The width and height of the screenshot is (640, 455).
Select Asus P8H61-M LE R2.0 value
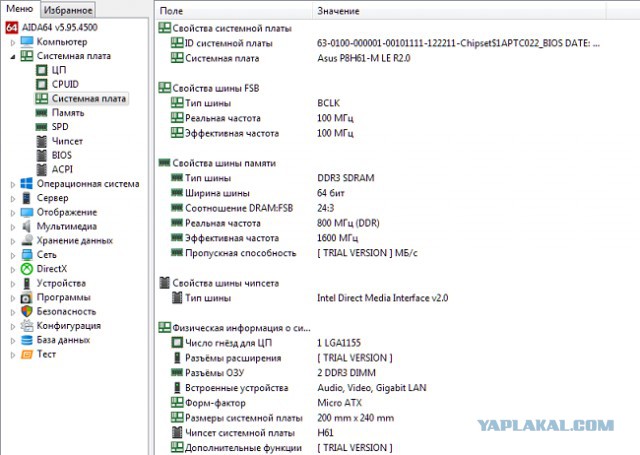[364, 58]
